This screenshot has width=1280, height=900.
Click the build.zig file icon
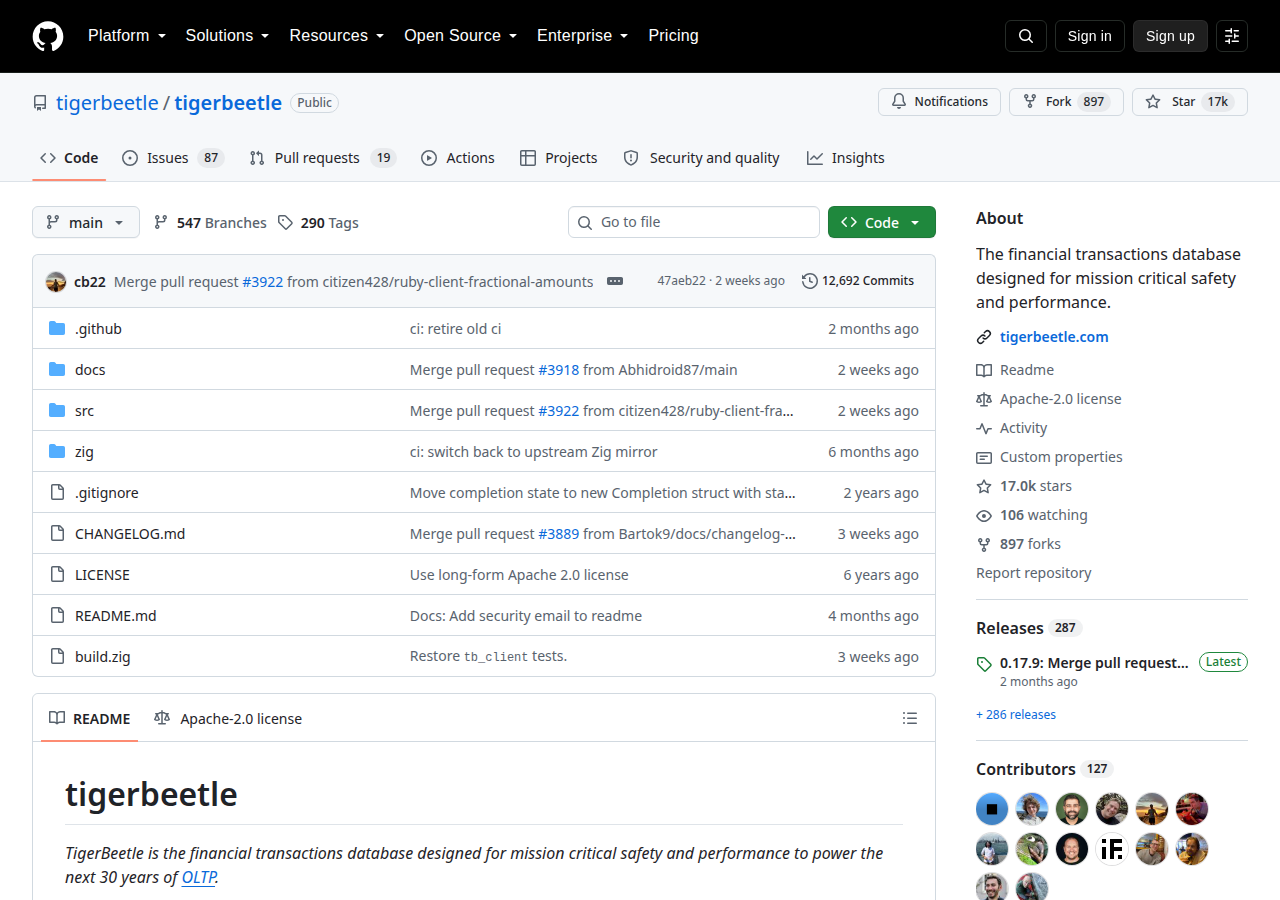[x=57, y=656]
